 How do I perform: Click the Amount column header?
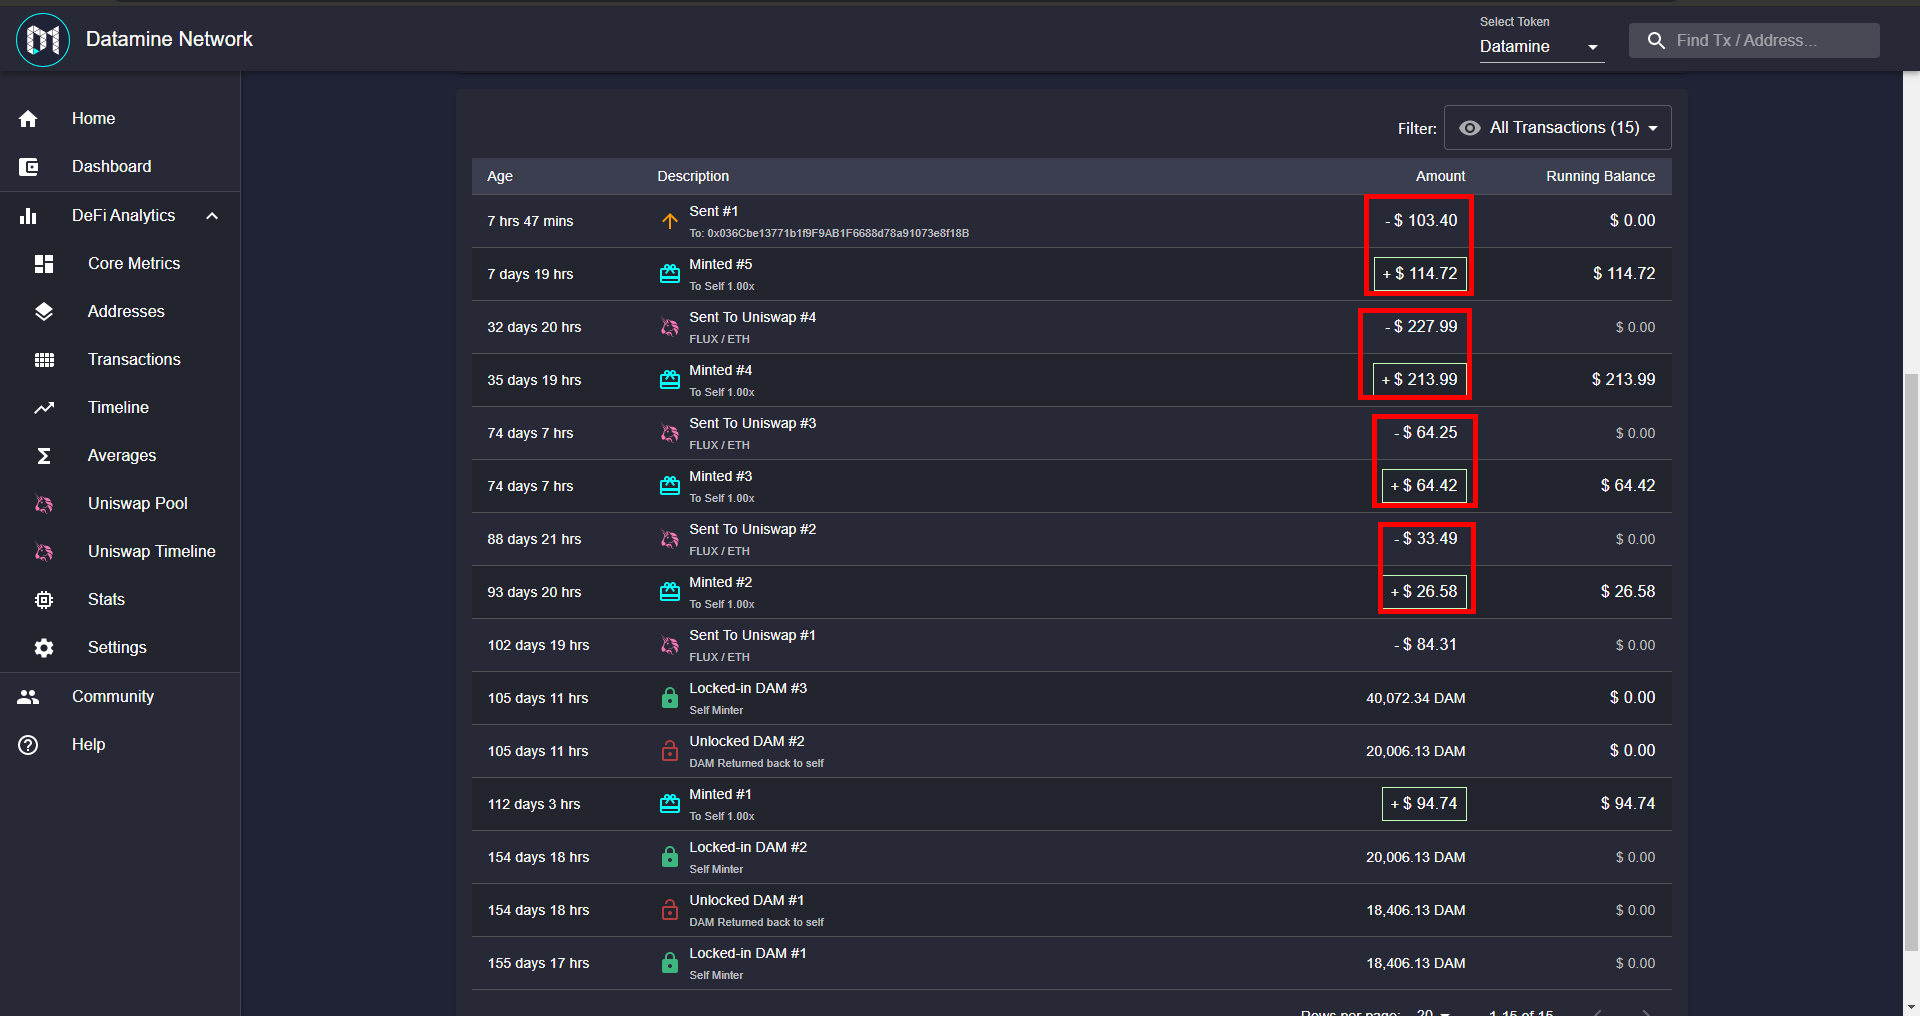1440,176
